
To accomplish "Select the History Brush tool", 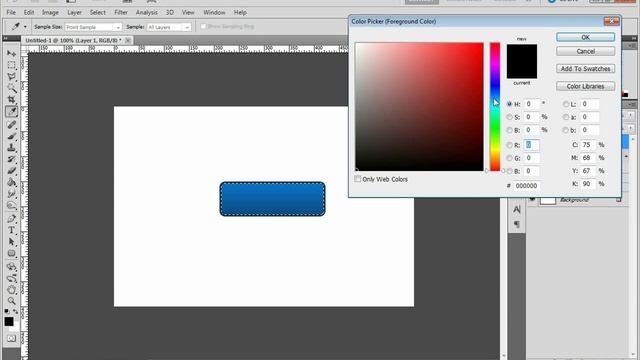I will coord(11,159).
